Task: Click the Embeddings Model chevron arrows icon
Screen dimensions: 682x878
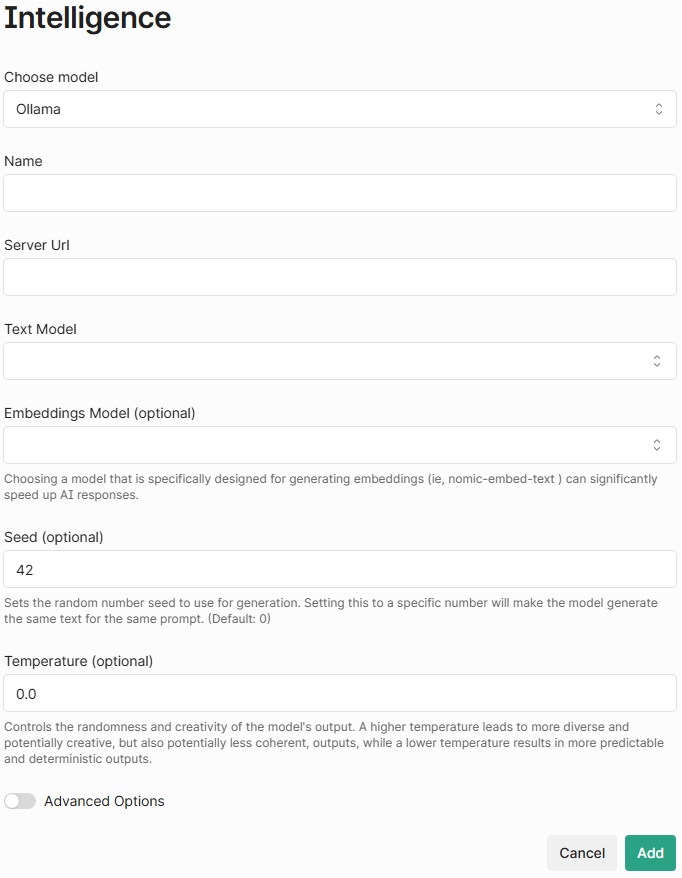Action: (x=658, y=445)
